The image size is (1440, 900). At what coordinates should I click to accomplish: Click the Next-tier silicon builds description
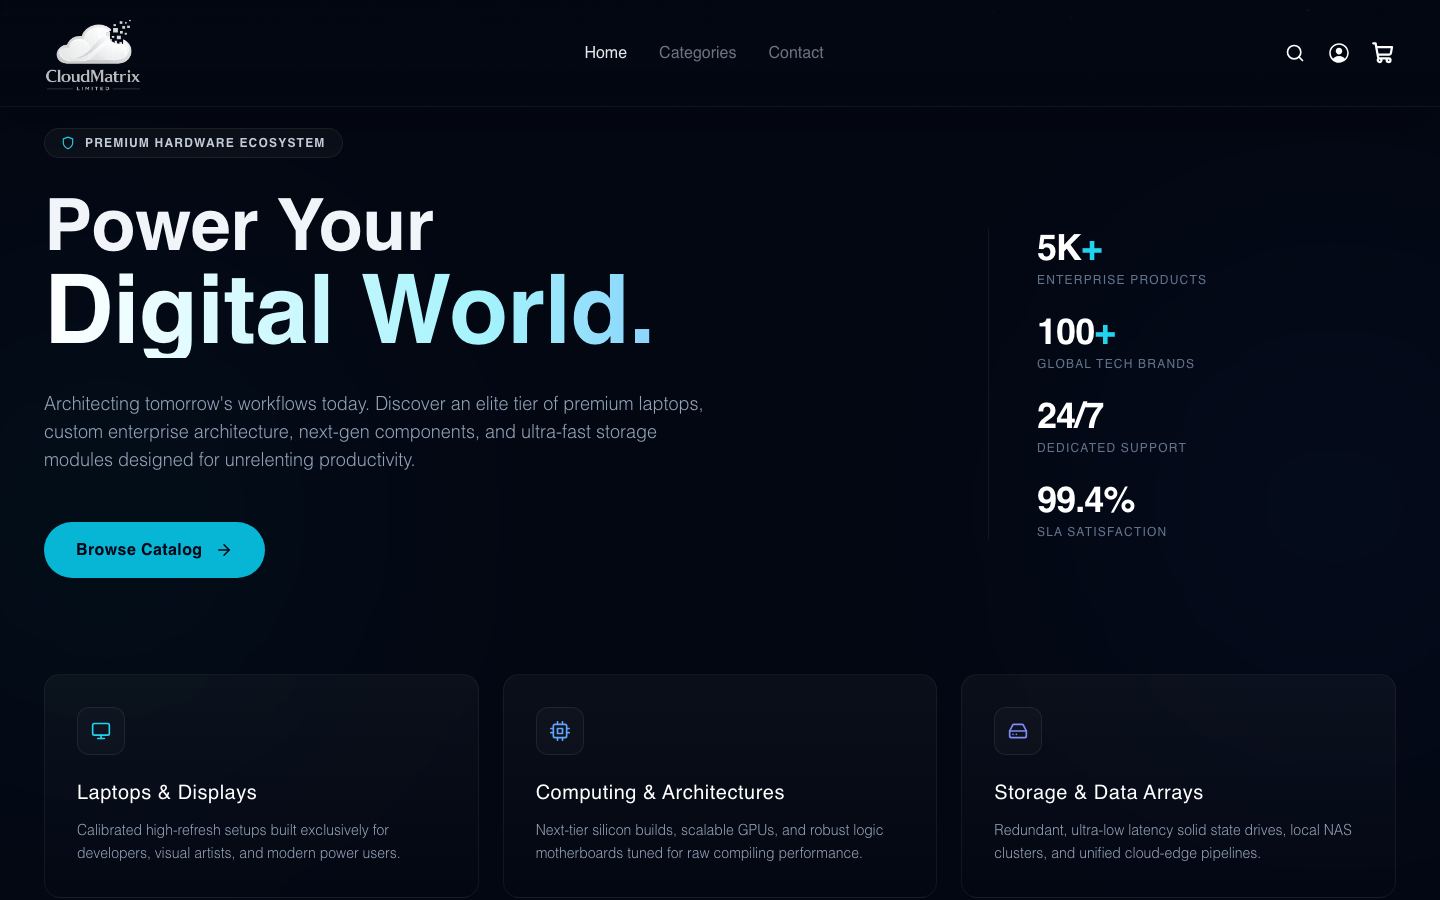(710, 841)
